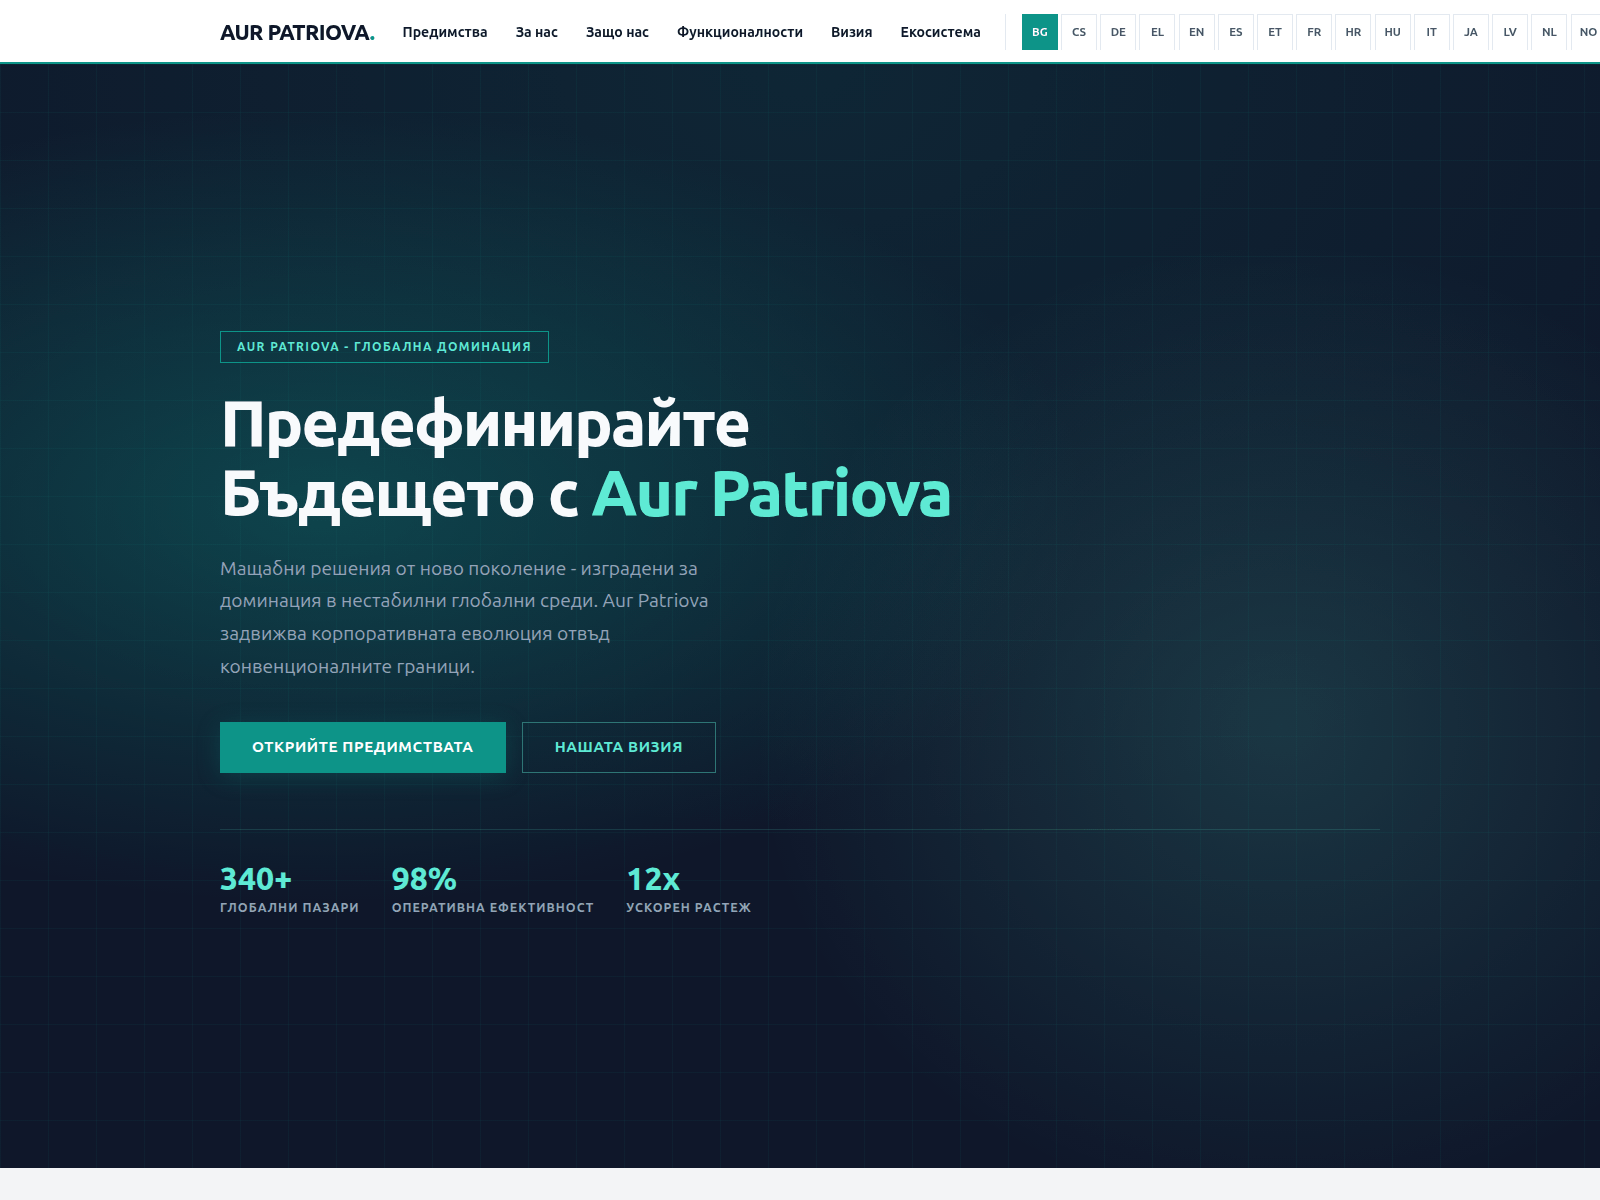This screenshot has height=1200, width=1600.
Task: Click the ОПЕРАТИВНА ЕФЕКТИВНОСТ label
Action: pos(493,908)
